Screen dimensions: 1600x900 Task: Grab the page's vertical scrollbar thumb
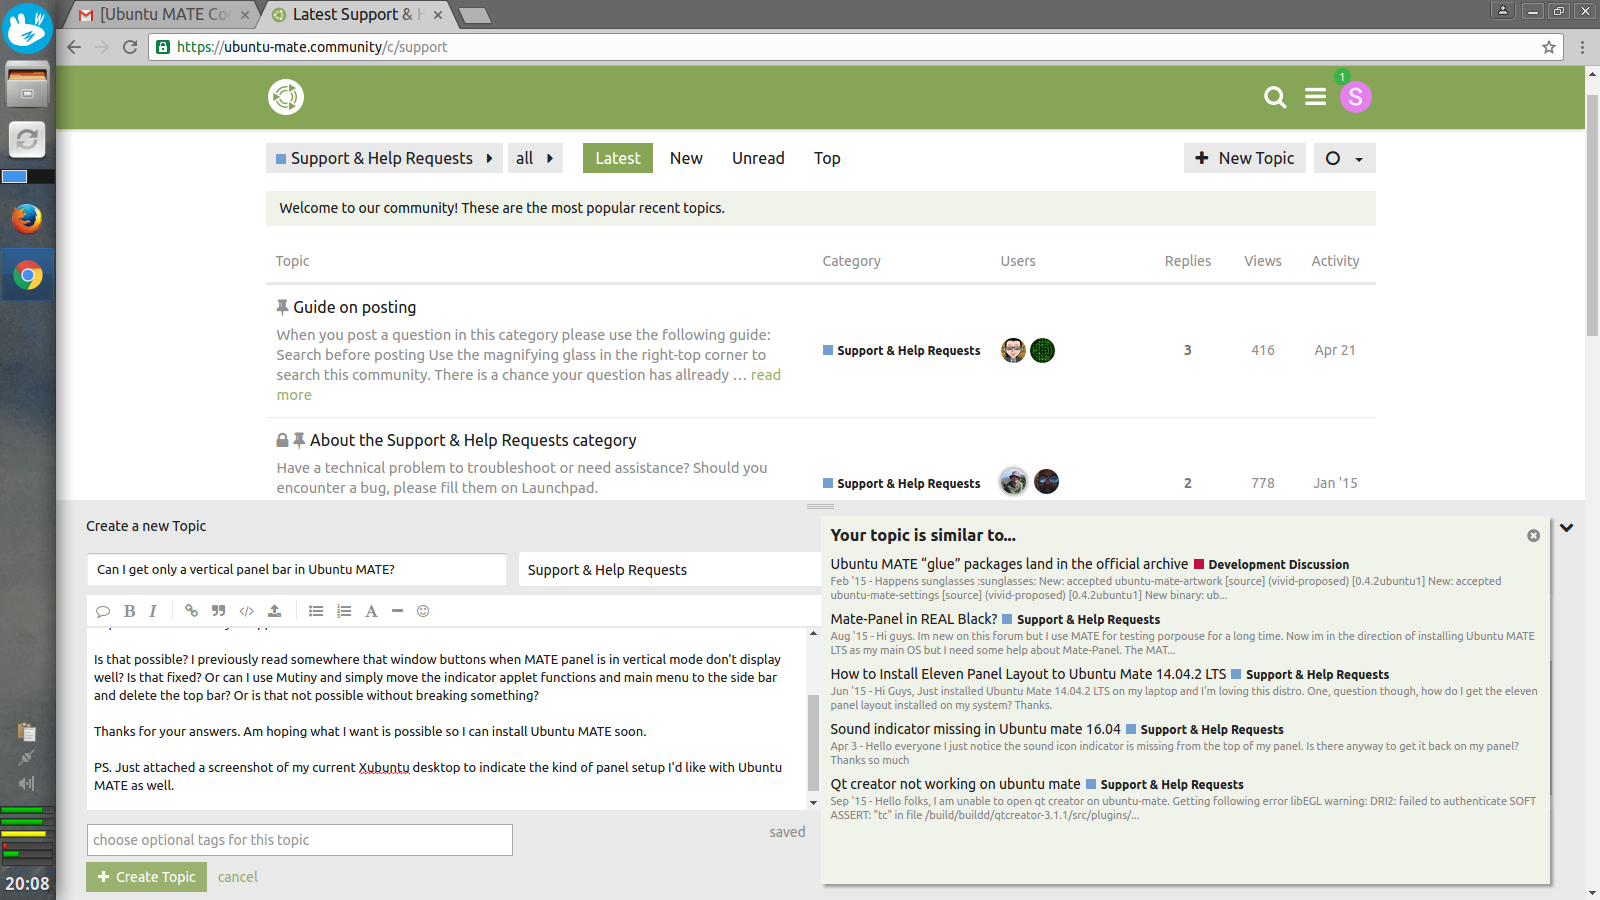point(1592,215)
